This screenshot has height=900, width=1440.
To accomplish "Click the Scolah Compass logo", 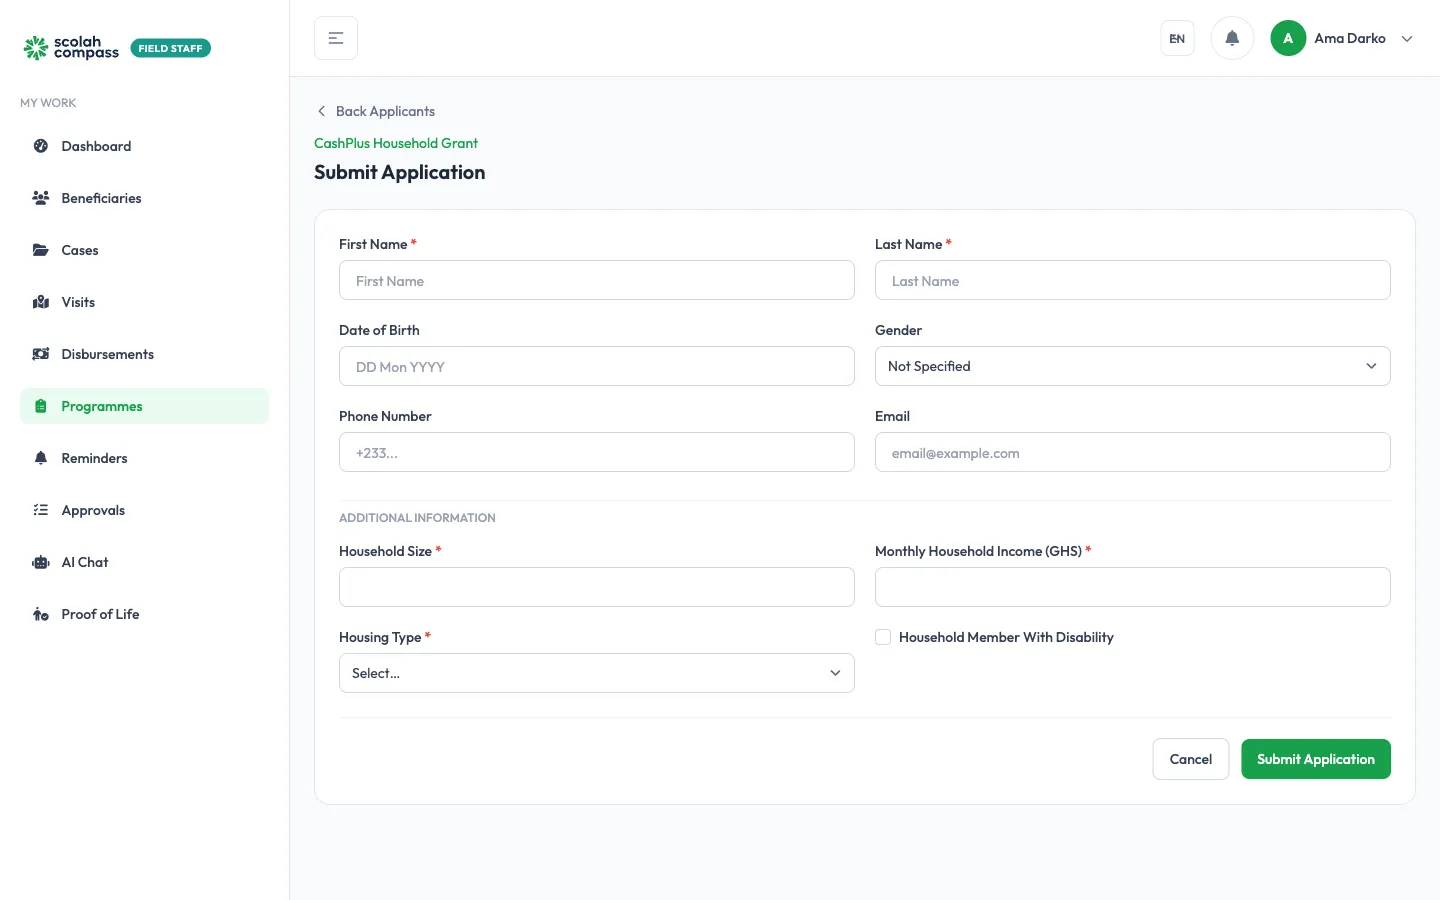I will [x=71, y=48].
